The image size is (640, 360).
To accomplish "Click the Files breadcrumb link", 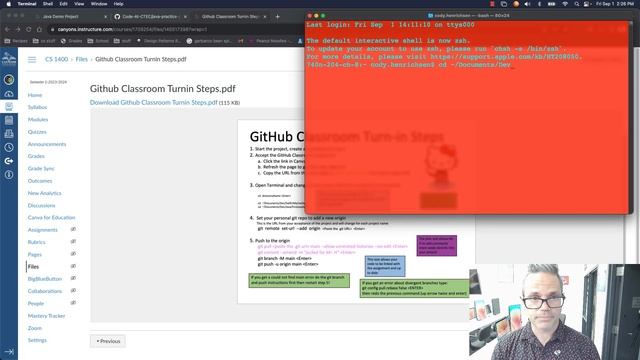I will pyautogui.click(x=82, y=59).
